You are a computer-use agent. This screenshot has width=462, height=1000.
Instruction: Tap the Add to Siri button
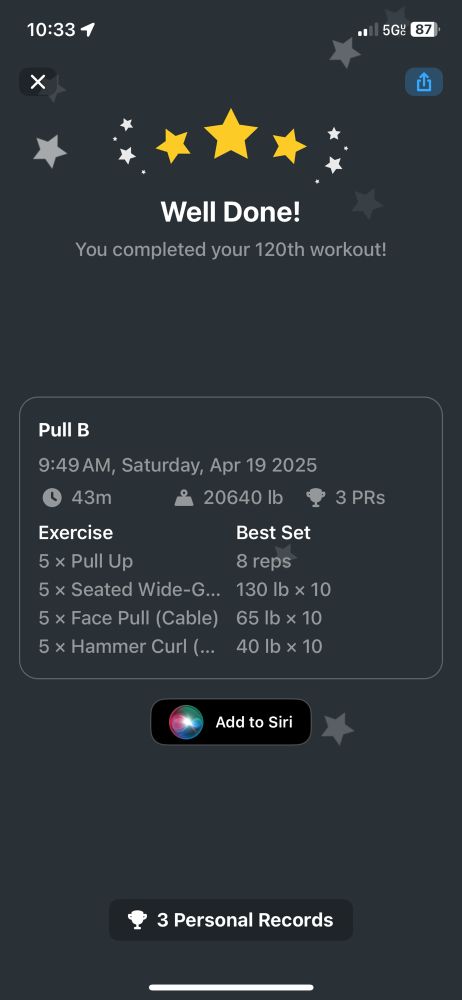pos(230,722)
